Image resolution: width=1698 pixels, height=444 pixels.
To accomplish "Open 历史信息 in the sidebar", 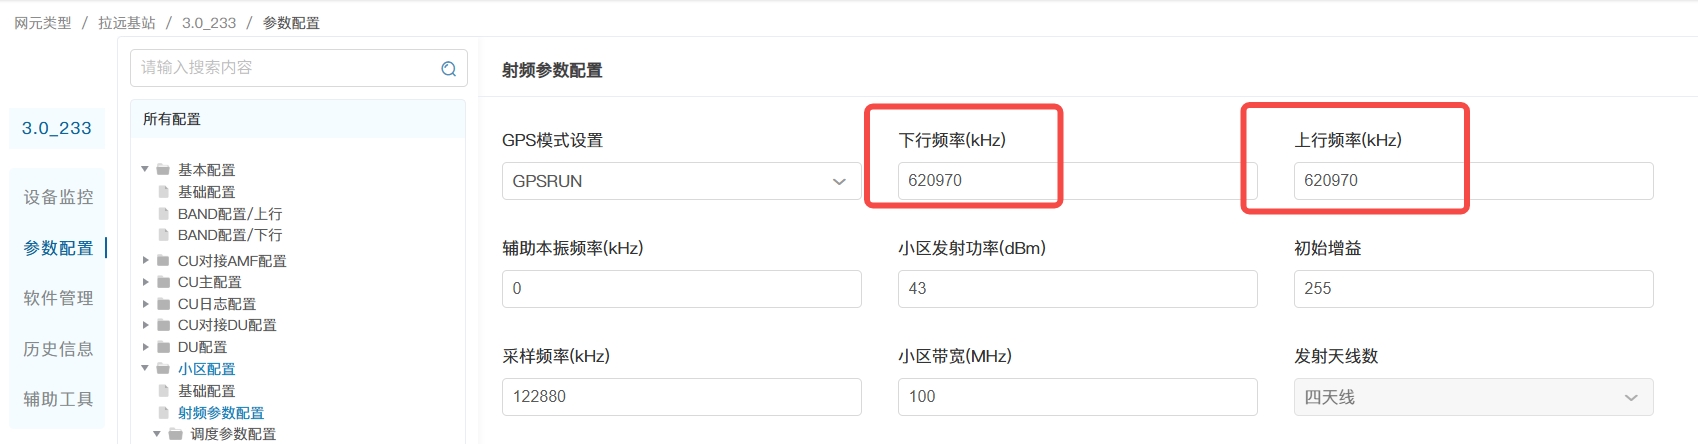I will click(x=58, y=349).
